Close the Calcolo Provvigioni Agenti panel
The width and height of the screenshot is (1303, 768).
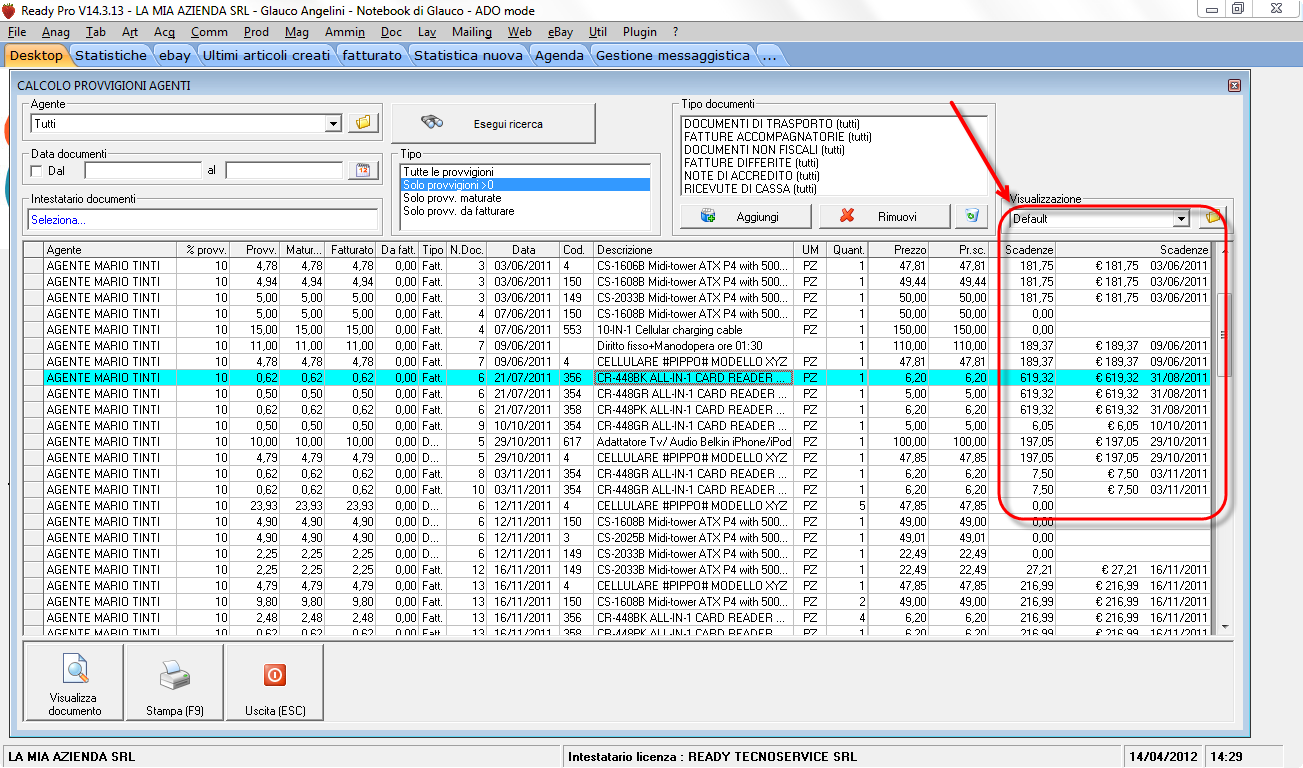tap(1231, 86)
